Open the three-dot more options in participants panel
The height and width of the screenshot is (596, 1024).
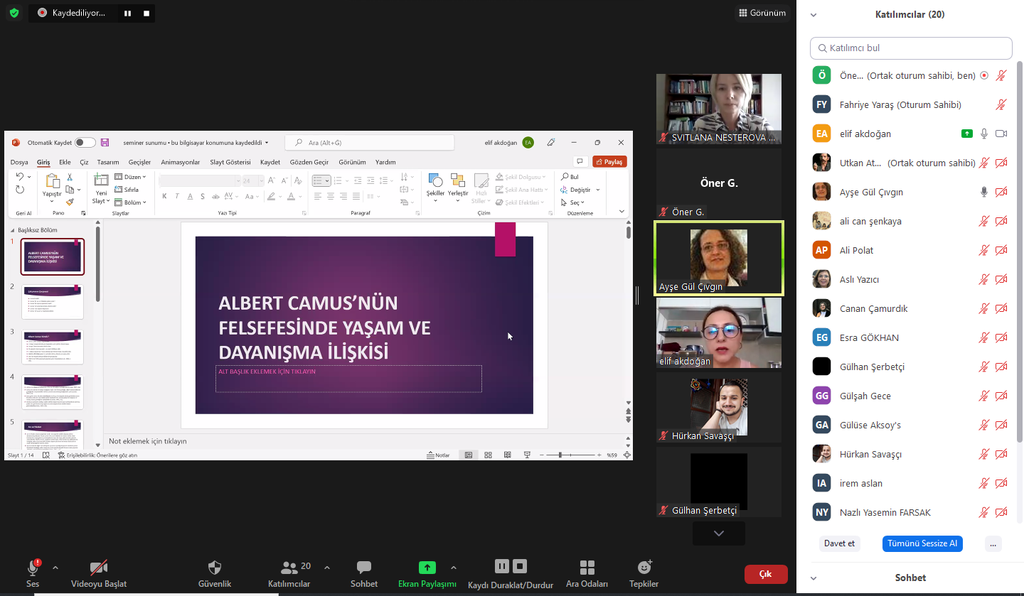click(x=993, y=544)
